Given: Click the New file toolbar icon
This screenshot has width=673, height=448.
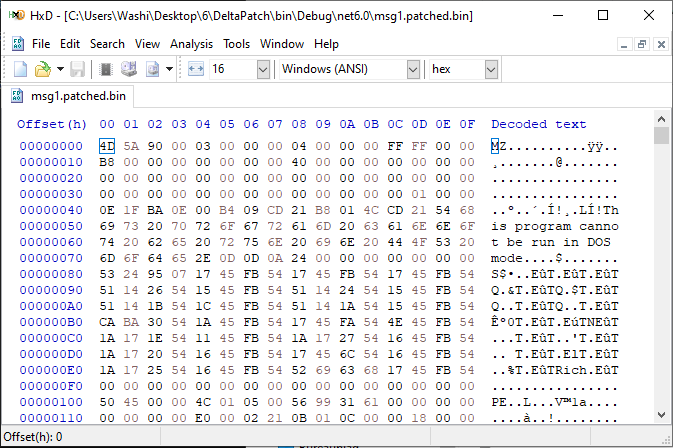Looking at the screenshot, I should tap(20, 69).
